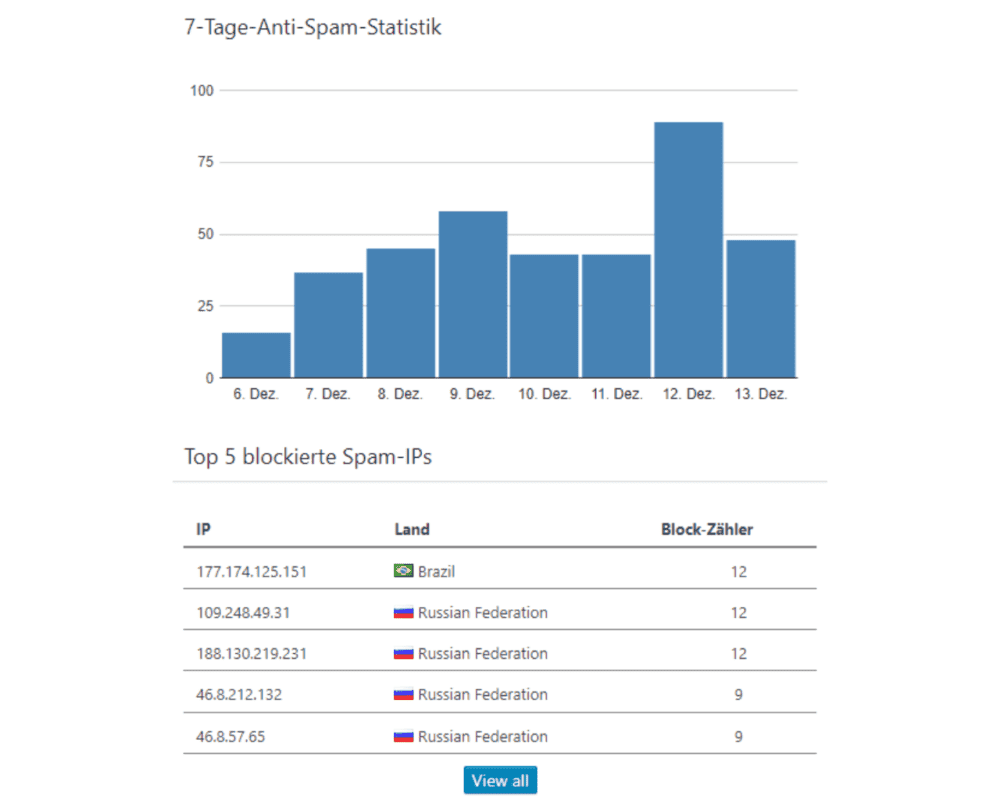The width and height of the screenshot is (1000, 800).
Task: Click the Russian flag in the 46.8.212.132 row
Action: (x=404, y=694)
